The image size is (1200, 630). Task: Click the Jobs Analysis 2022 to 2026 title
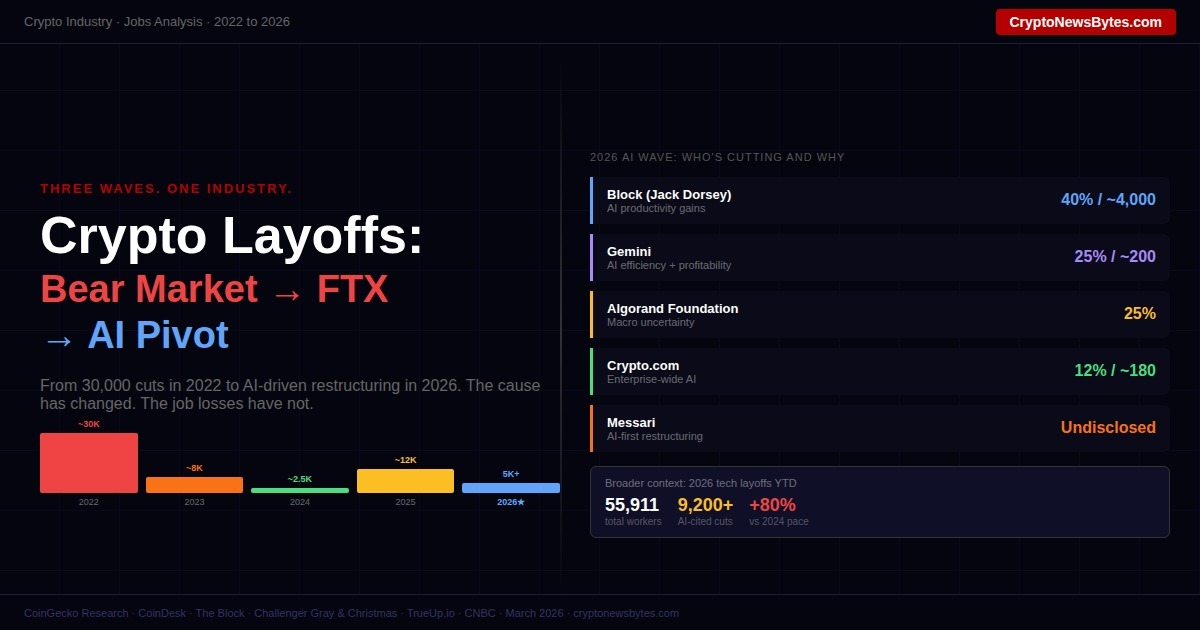click(156, 21)
